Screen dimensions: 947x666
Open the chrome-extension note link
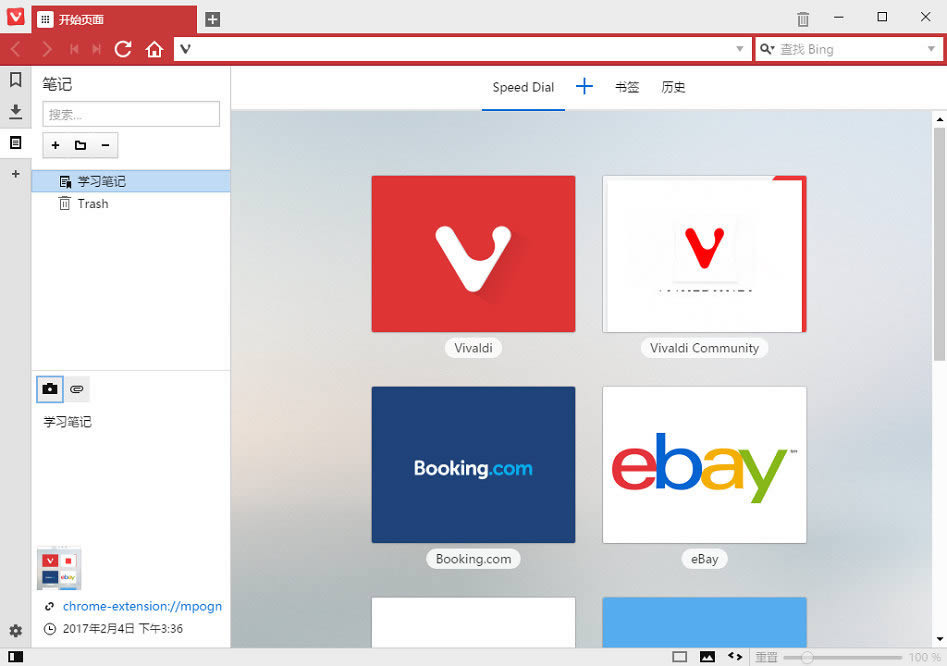[x=143, y=606]
